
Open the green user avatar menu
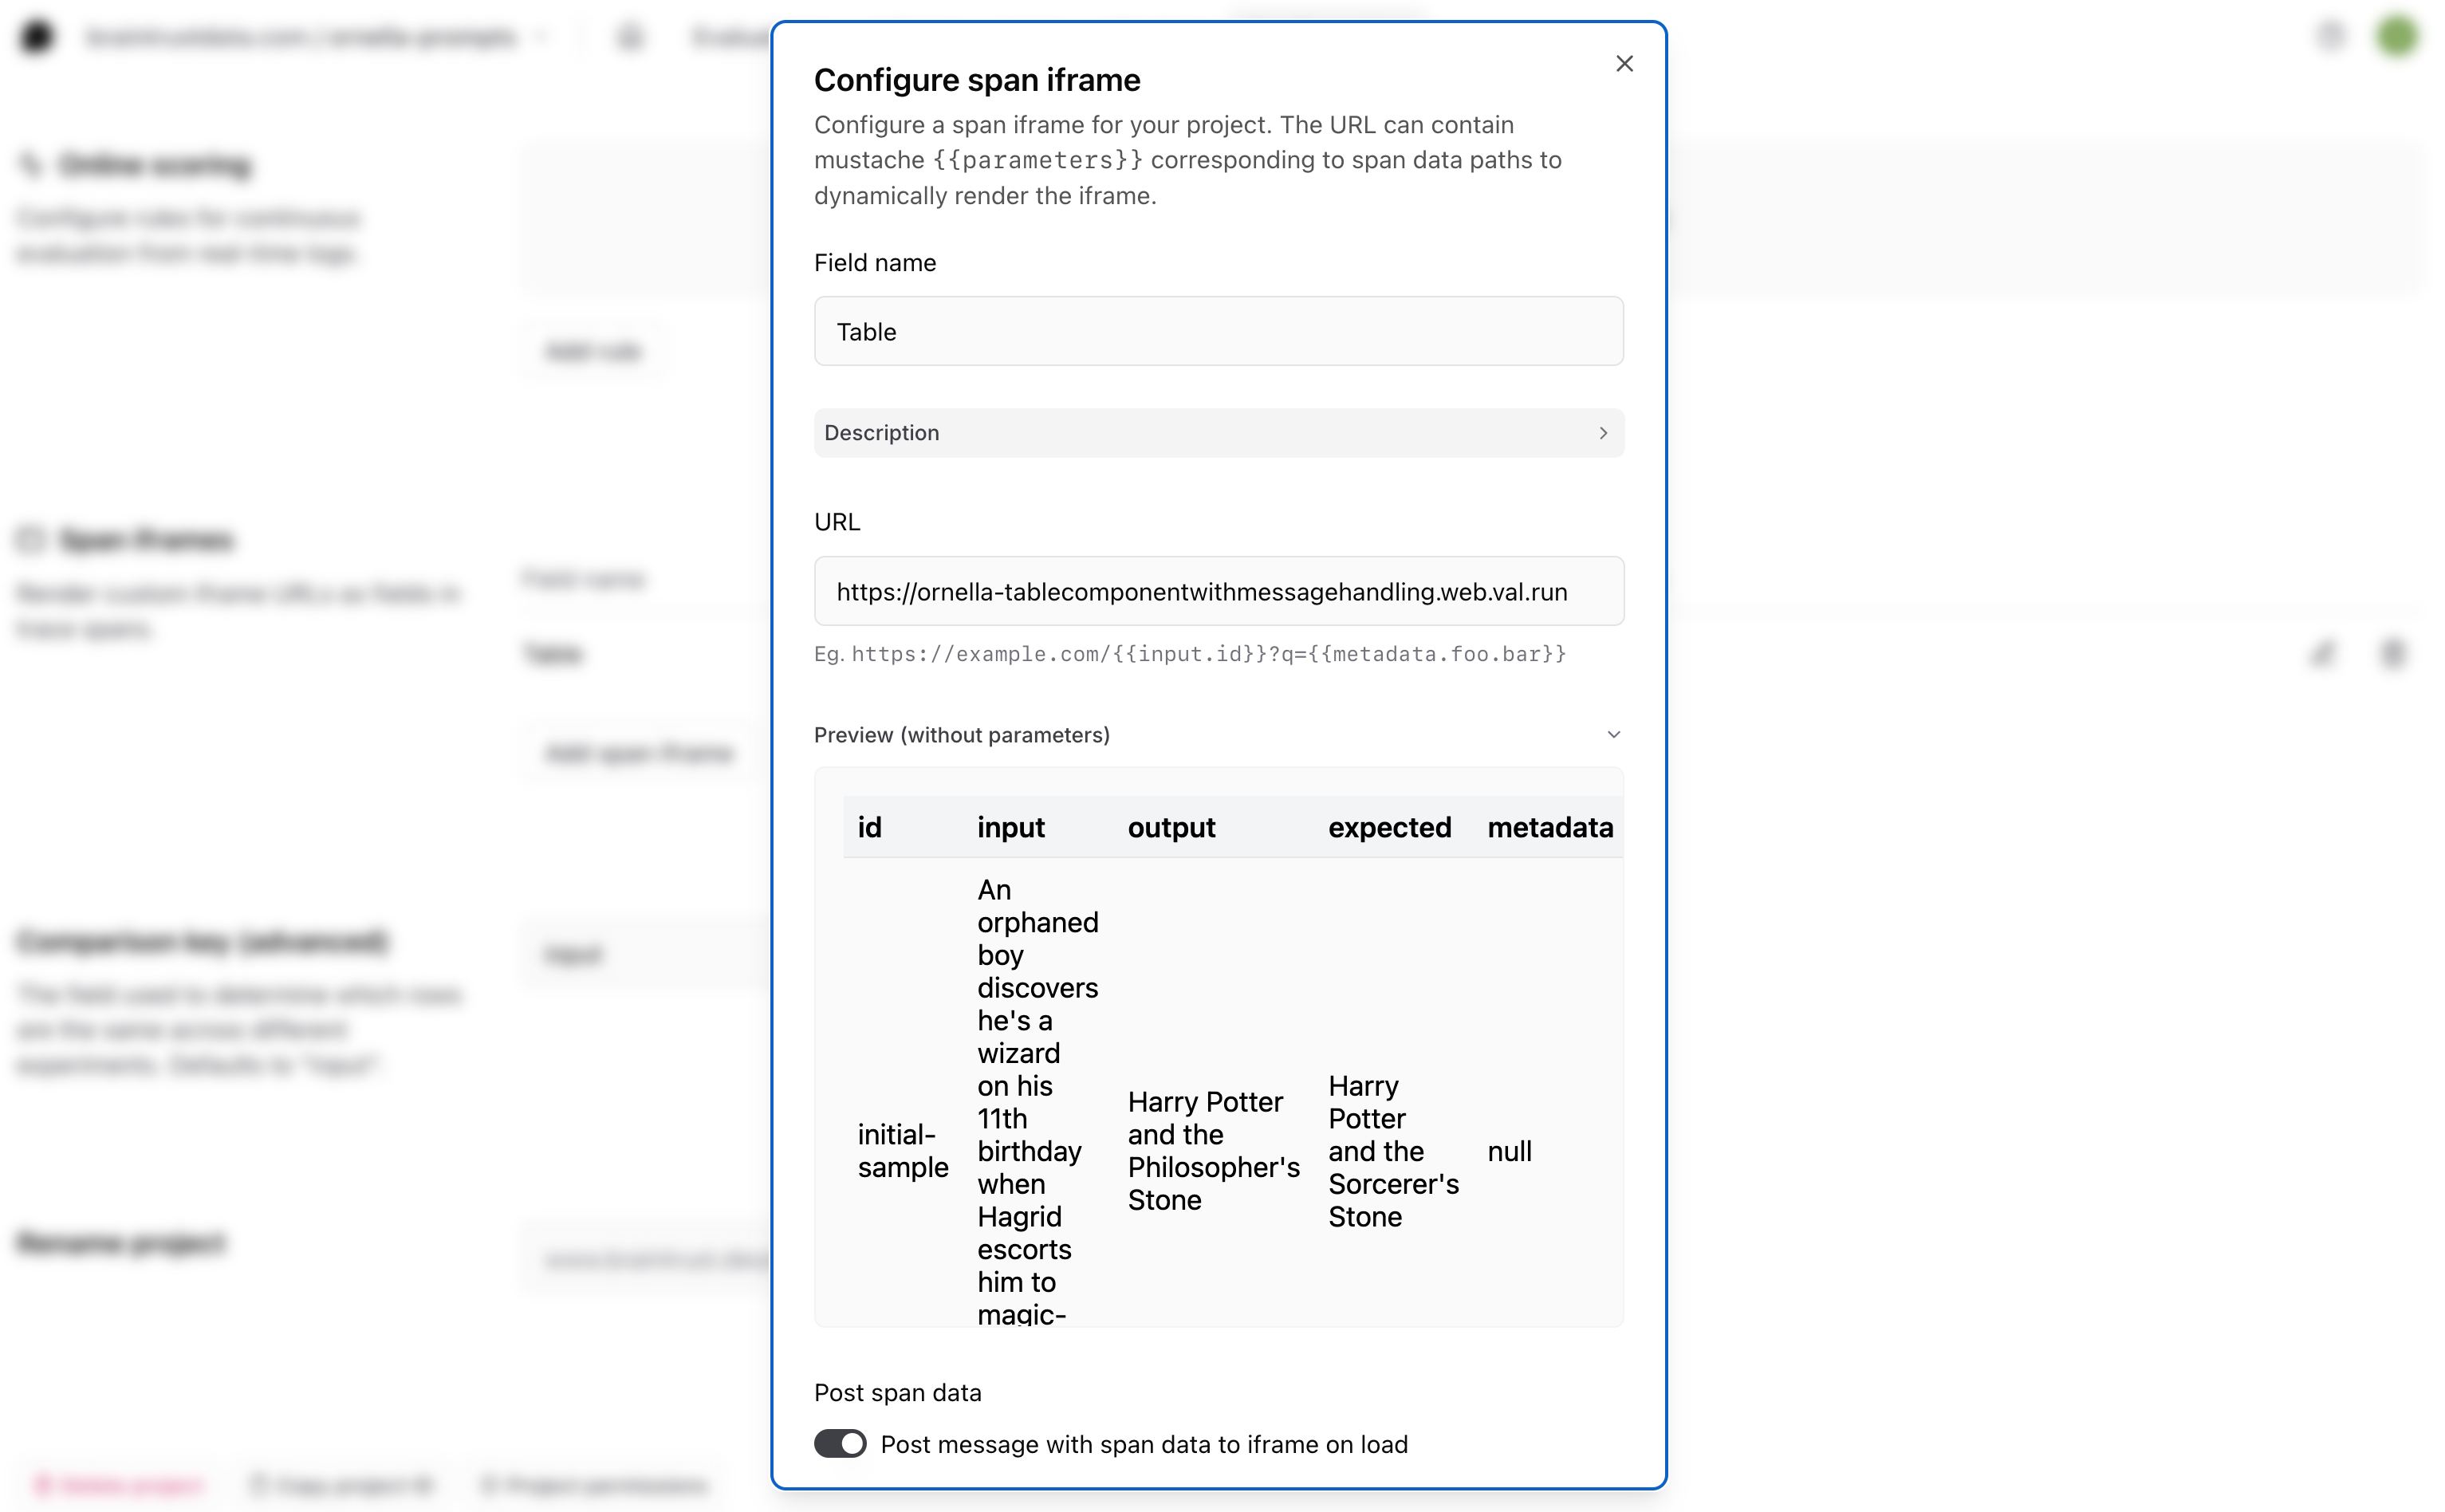tap(2398, 36)
